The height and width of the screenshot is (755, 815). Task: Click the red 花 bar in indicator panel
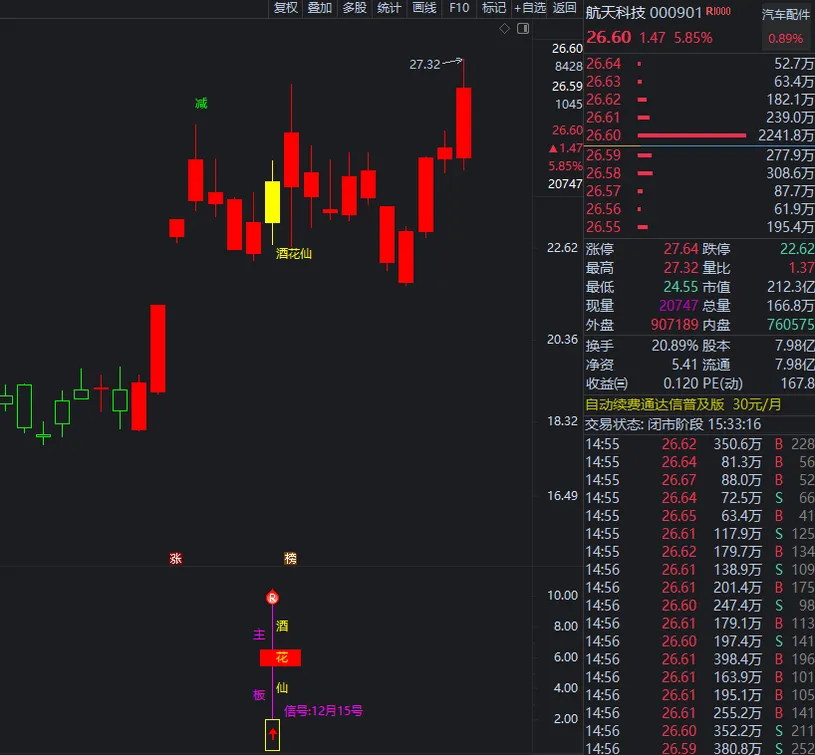point(280,657)
